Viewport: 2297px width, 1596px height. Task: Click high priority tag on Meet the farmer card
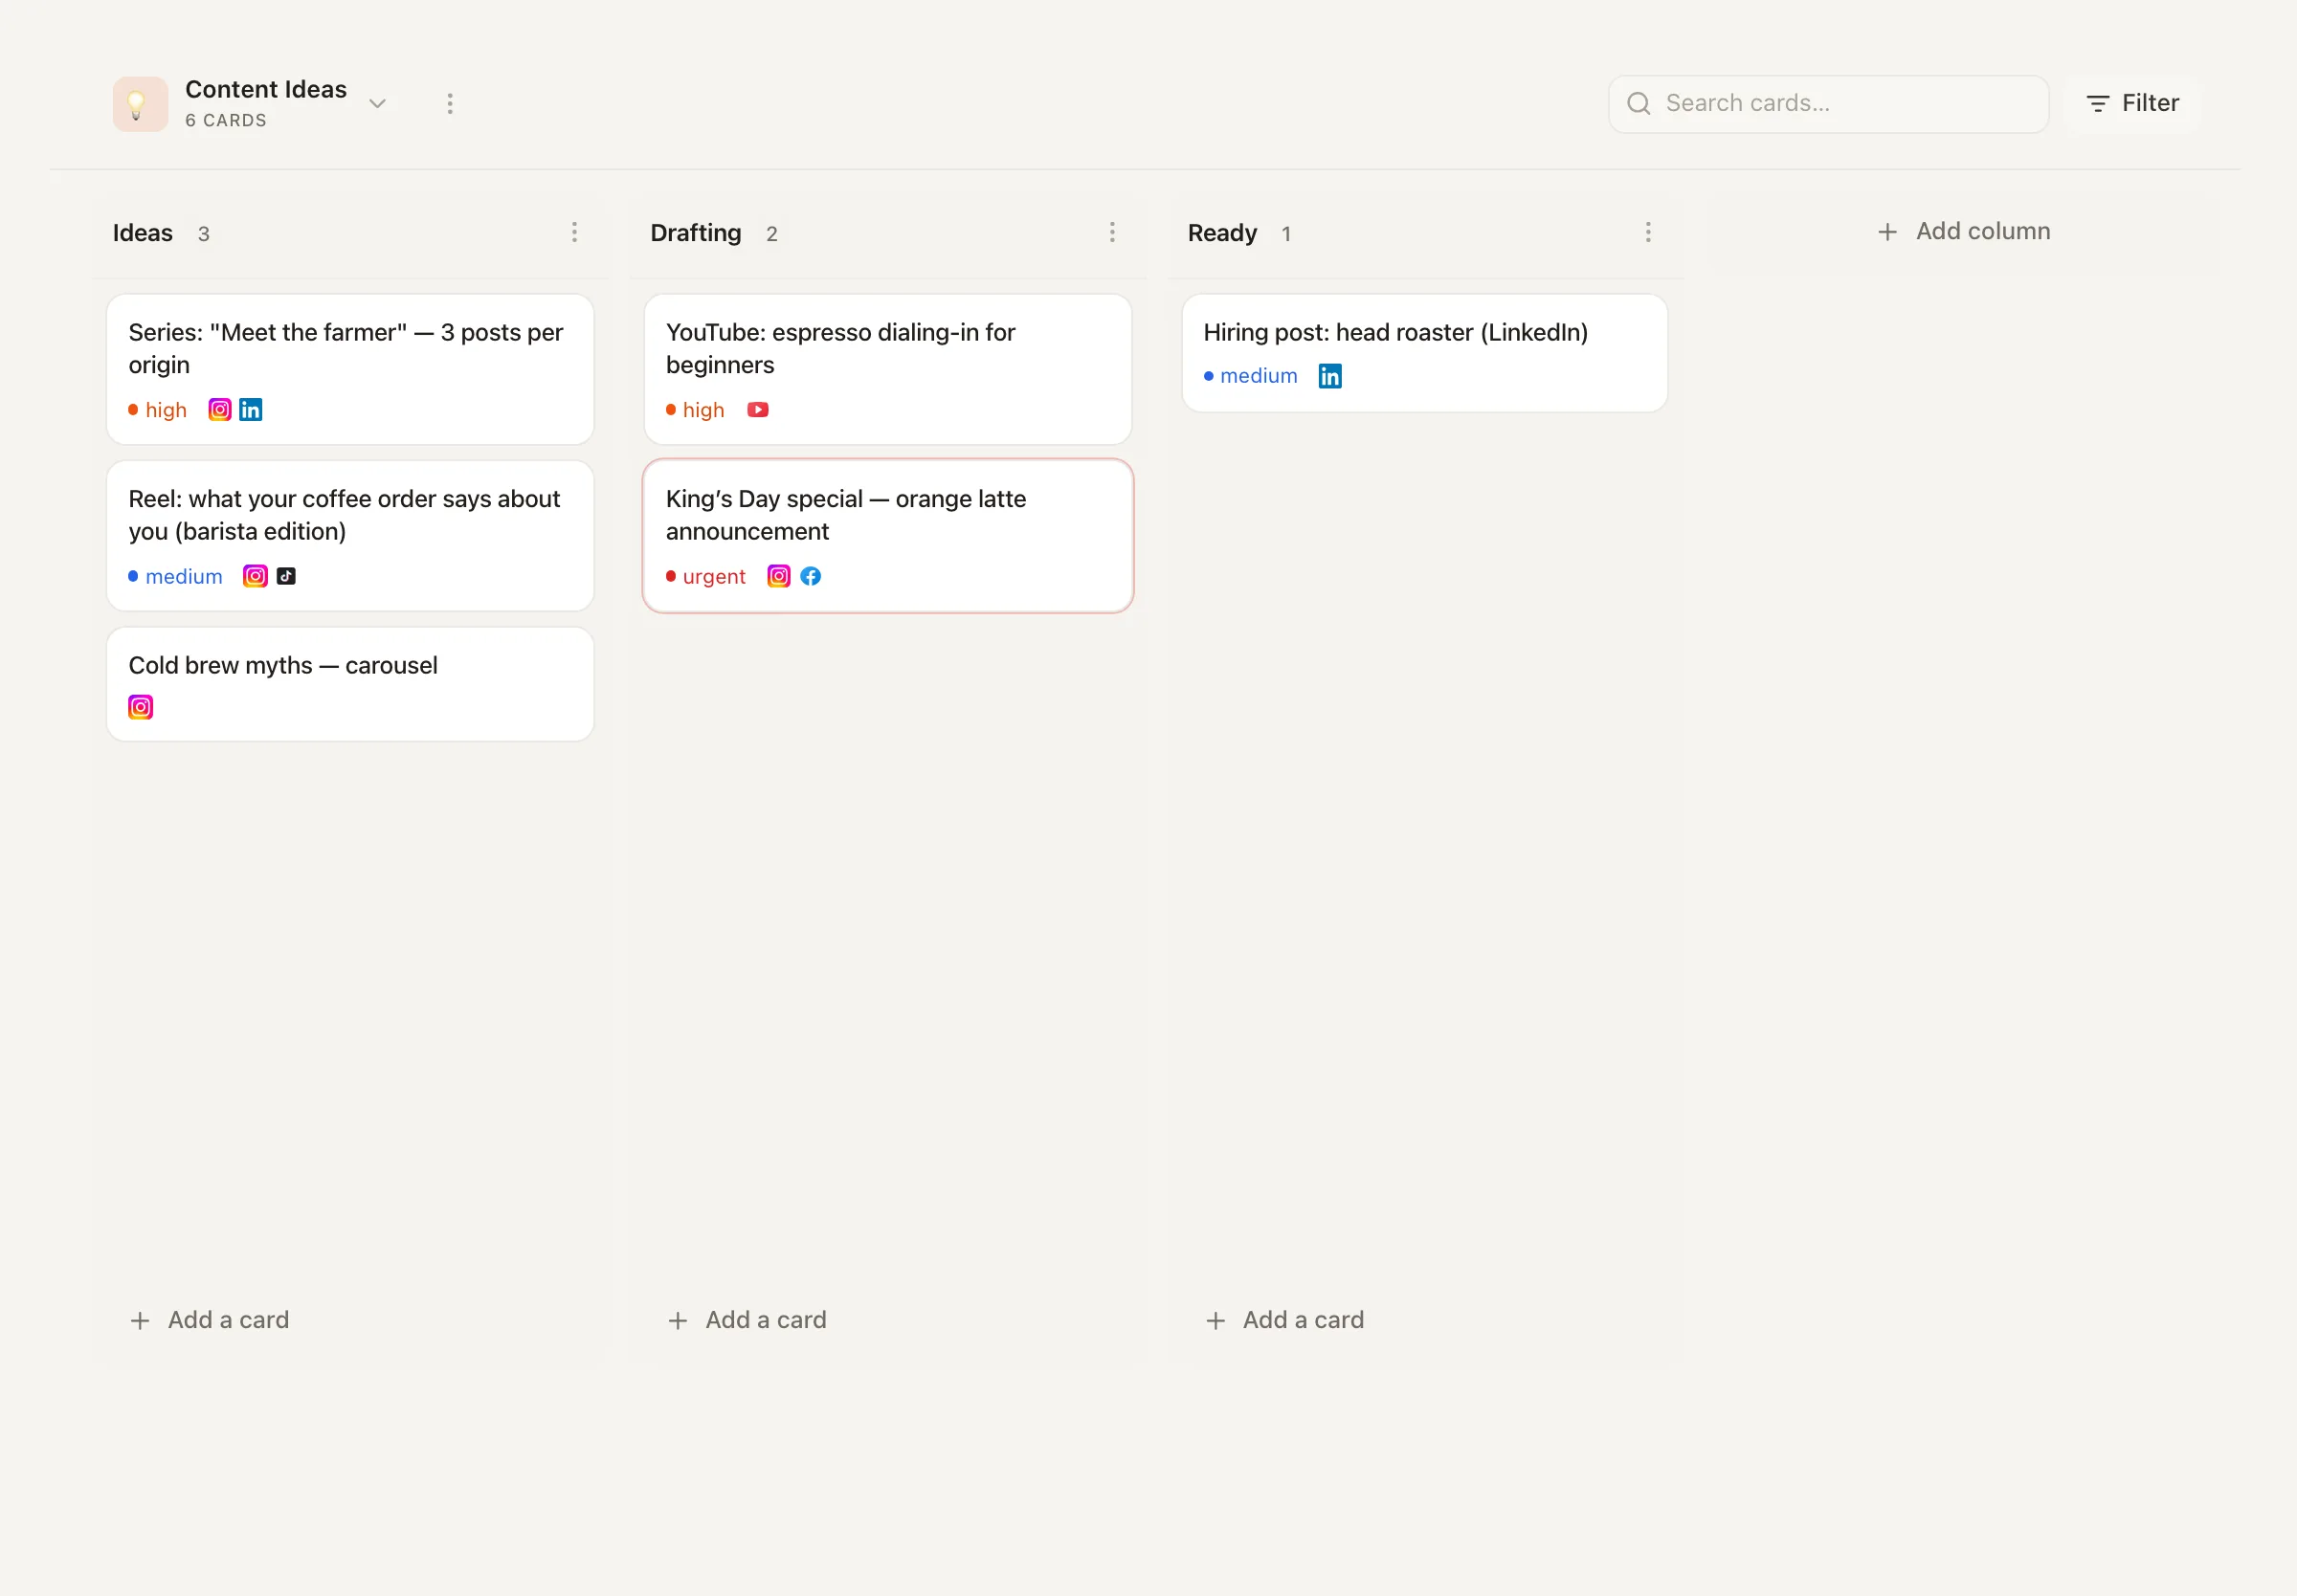158,410
